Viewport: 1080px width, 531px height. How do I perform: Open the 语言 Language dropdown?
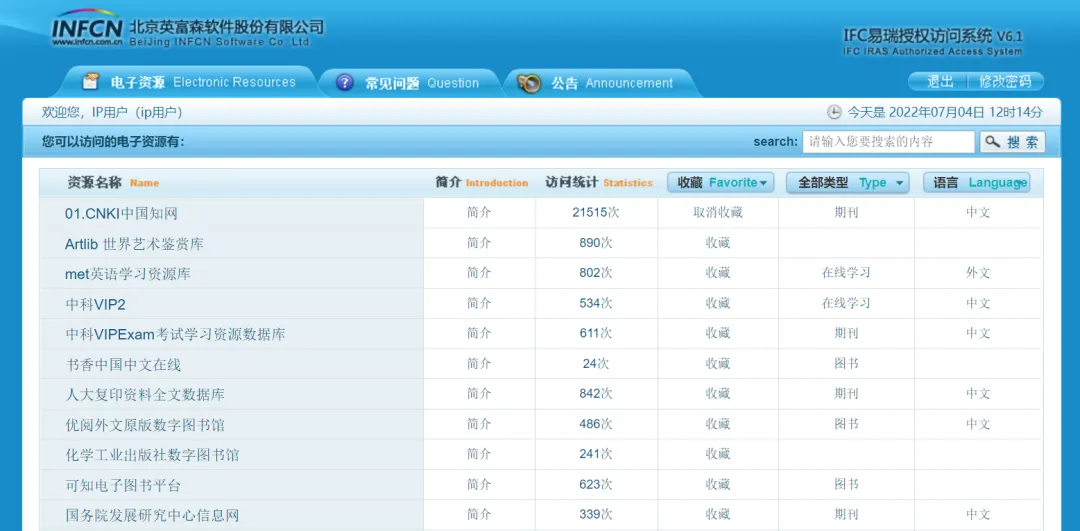977,183
